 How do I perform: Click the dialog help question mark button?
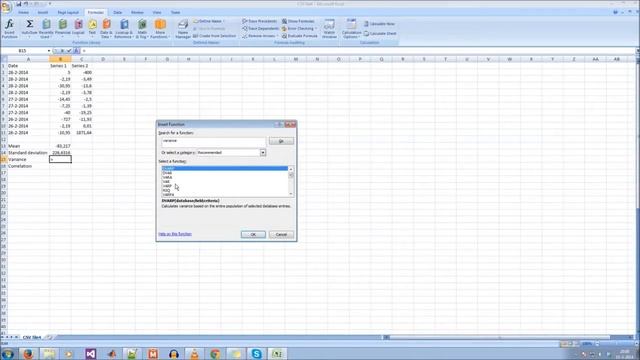point(280,124)
